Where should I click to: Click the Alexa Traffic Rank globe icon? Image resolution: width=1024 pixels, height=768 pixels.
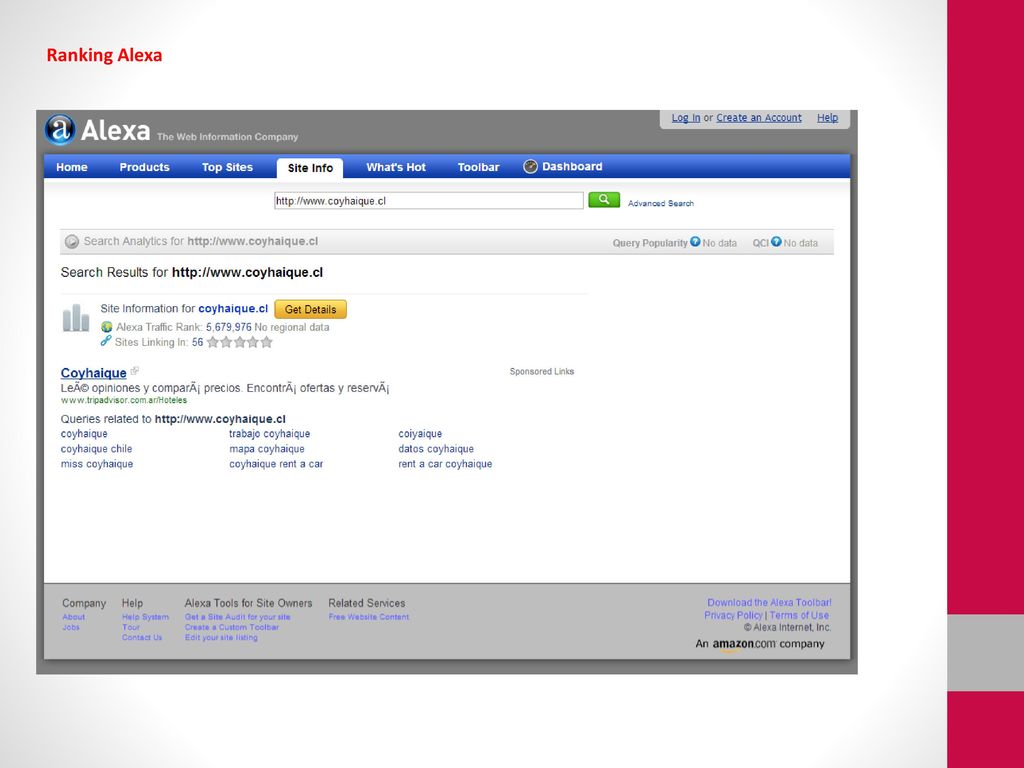pyautogui.click(x=106, y=327)
